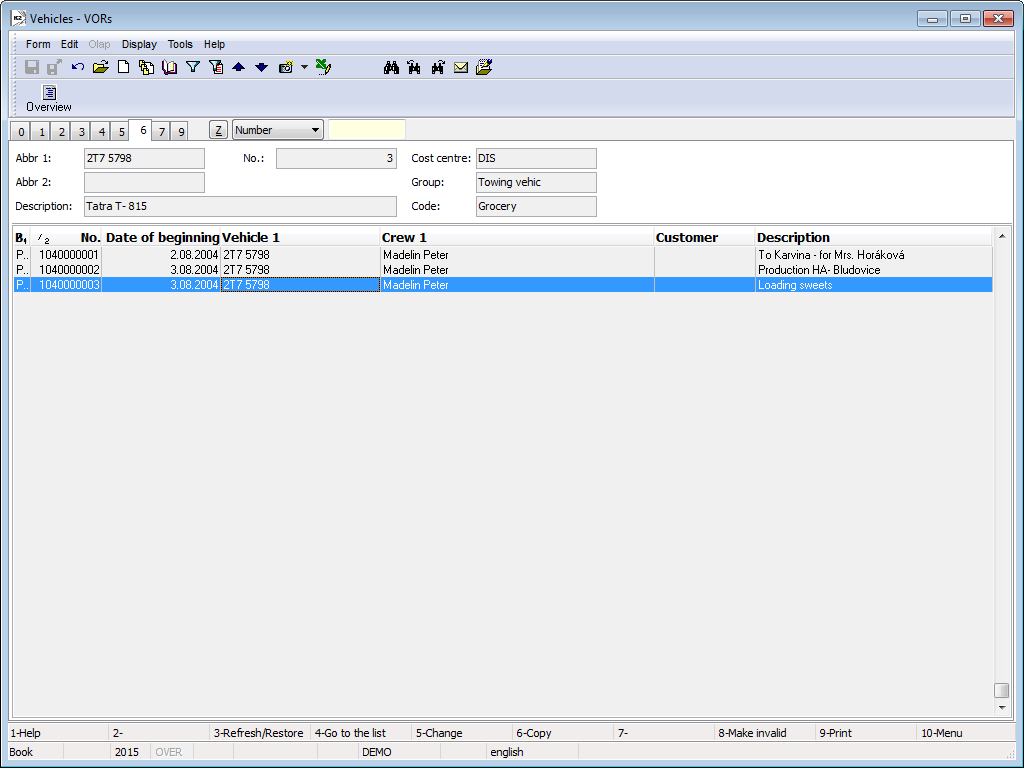
Task: Select row number 1040000001
Action: click(x=503, y=255)
